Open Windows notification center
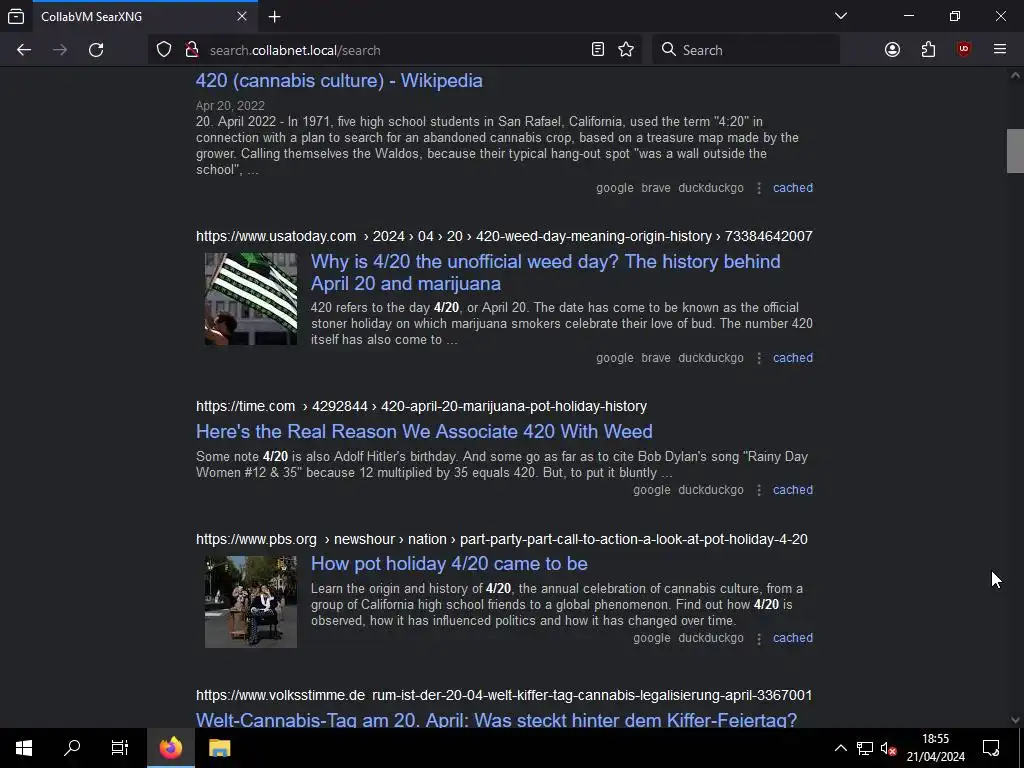1024x768 pixels. [x=991, y=748]
